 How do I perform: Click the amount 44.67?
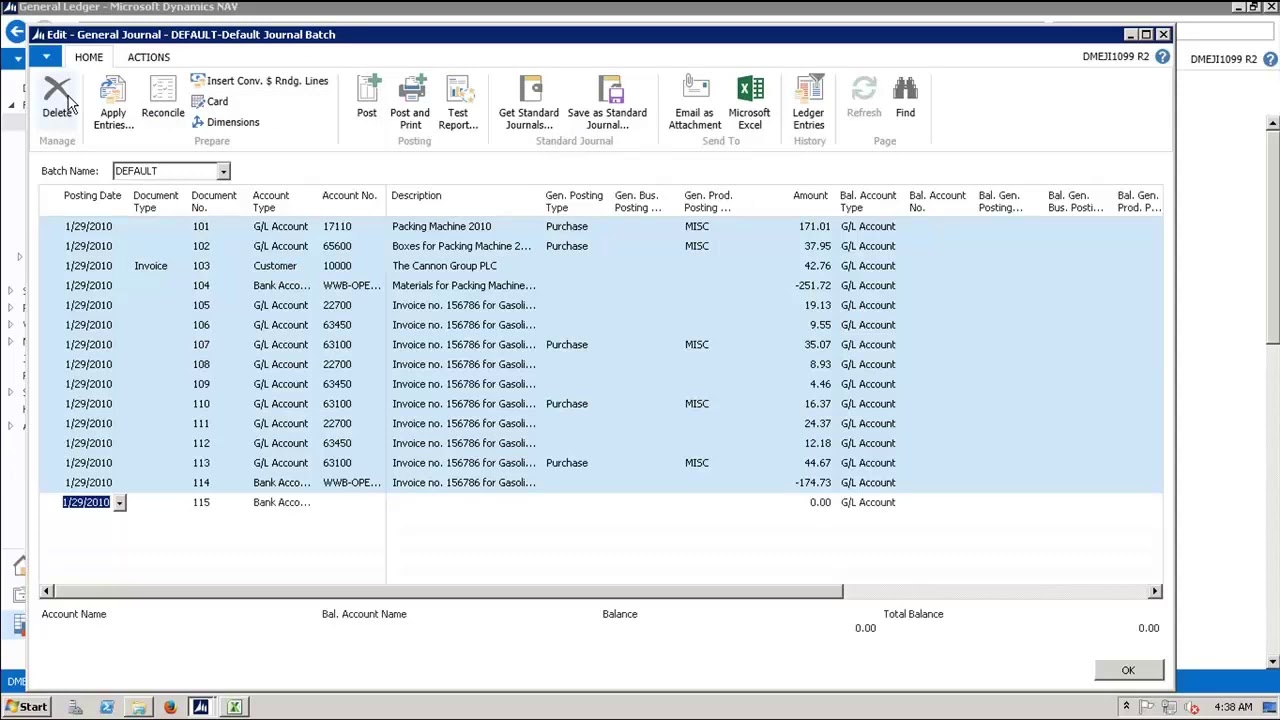[x=817, y=463]
